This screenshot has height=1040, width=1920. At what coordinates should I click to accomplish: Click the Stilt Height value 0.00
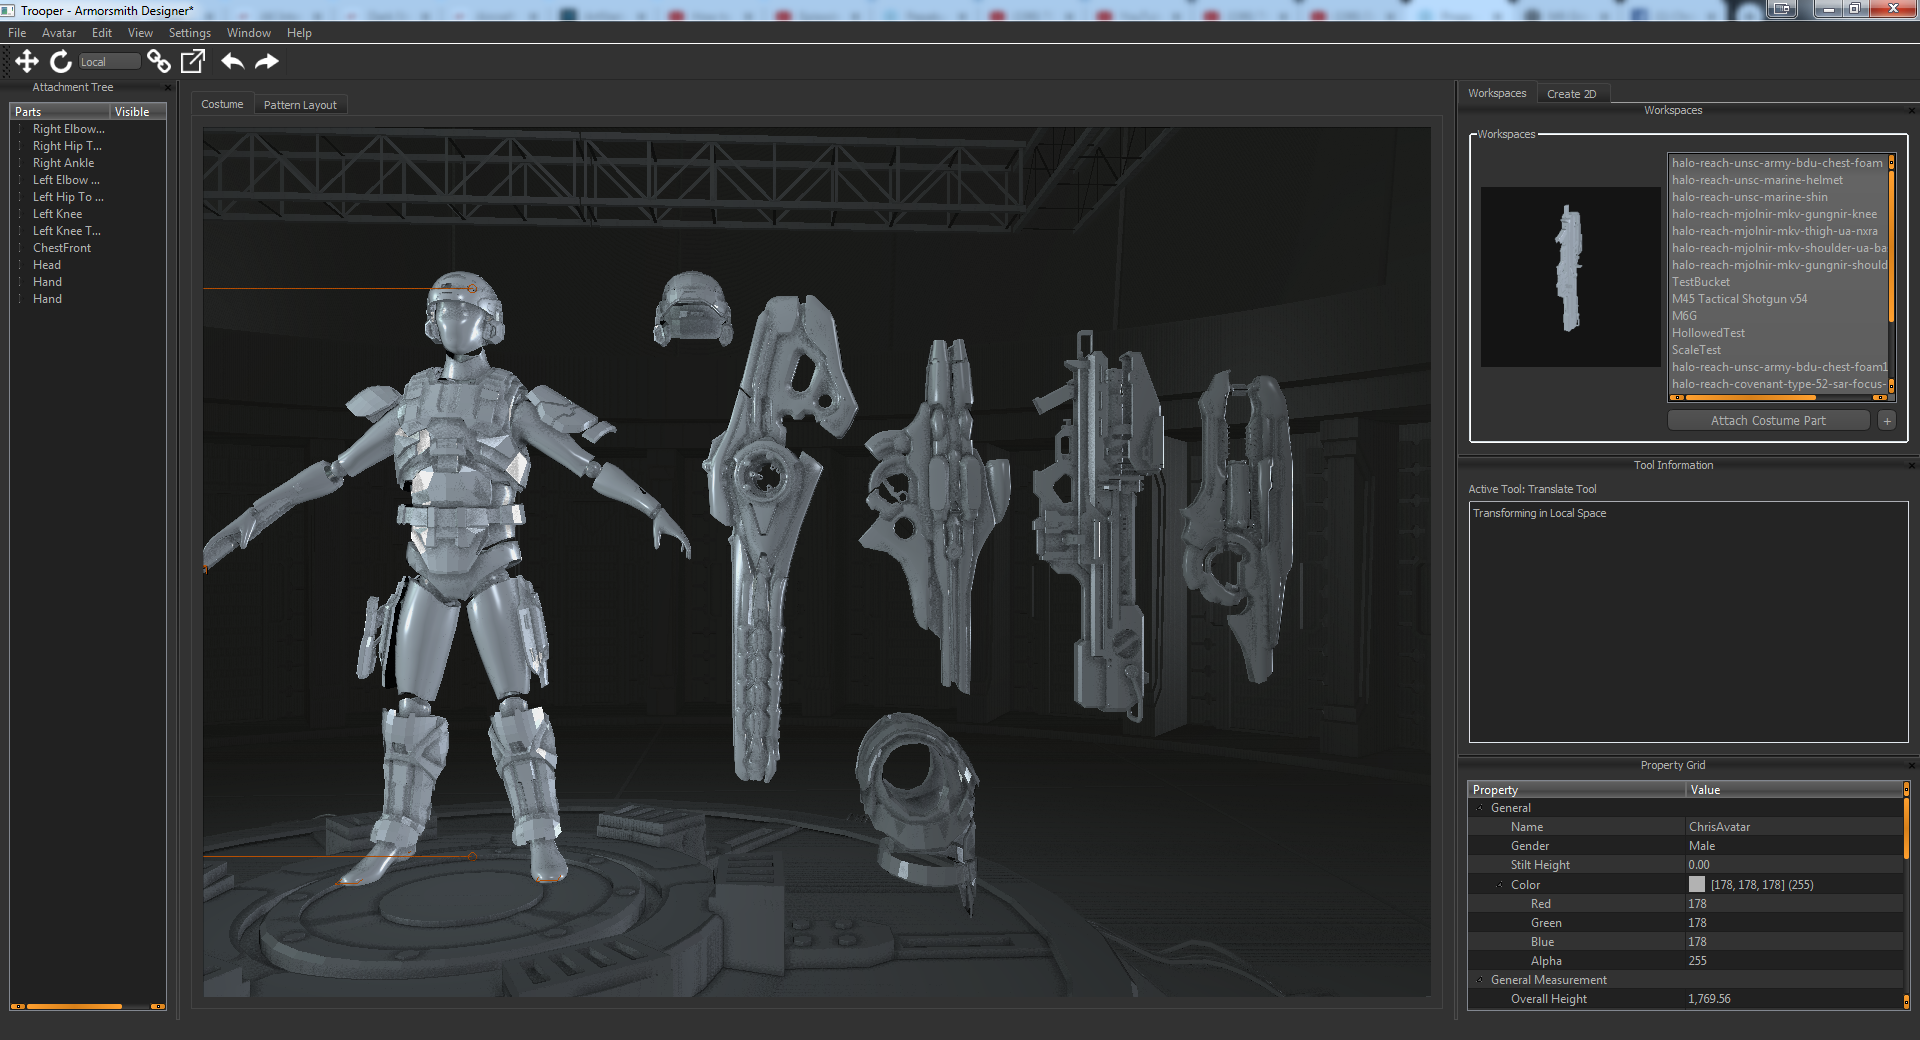(1794, 865)
